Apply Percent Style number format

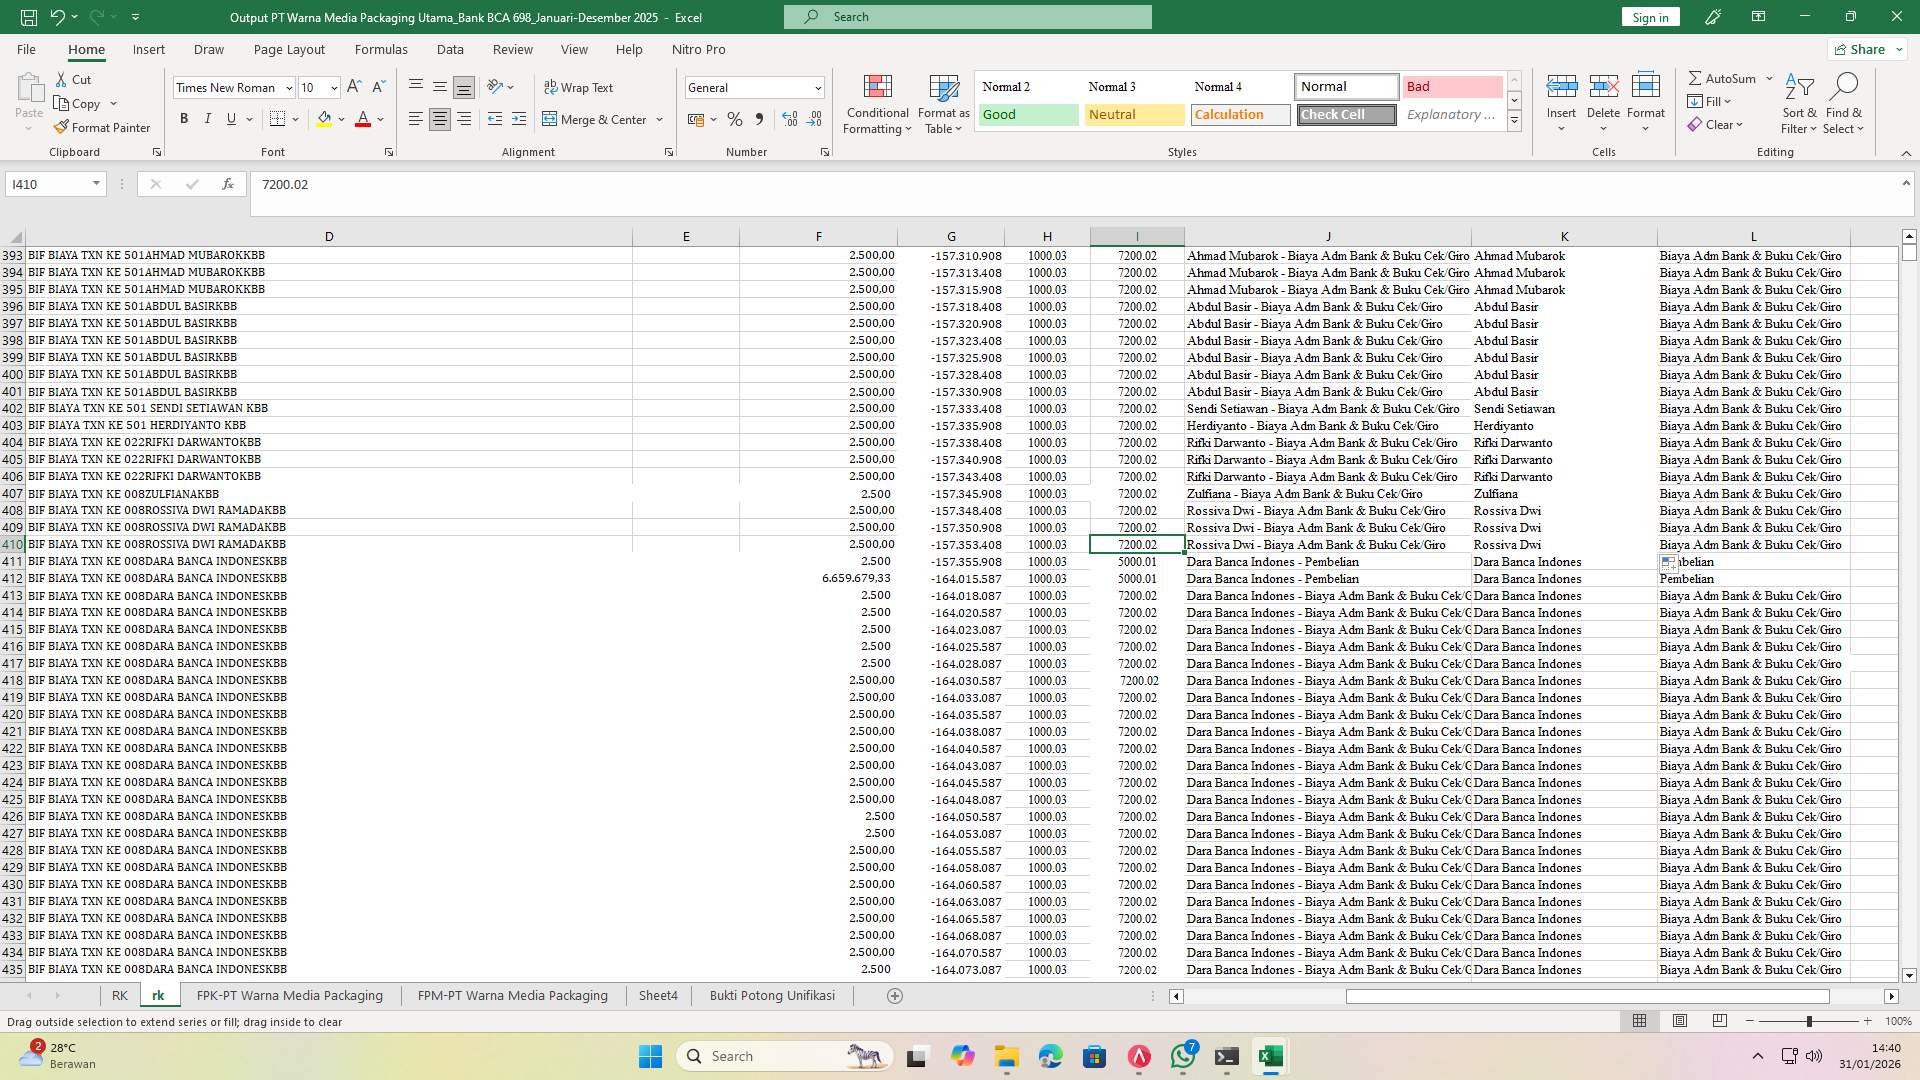735,119
